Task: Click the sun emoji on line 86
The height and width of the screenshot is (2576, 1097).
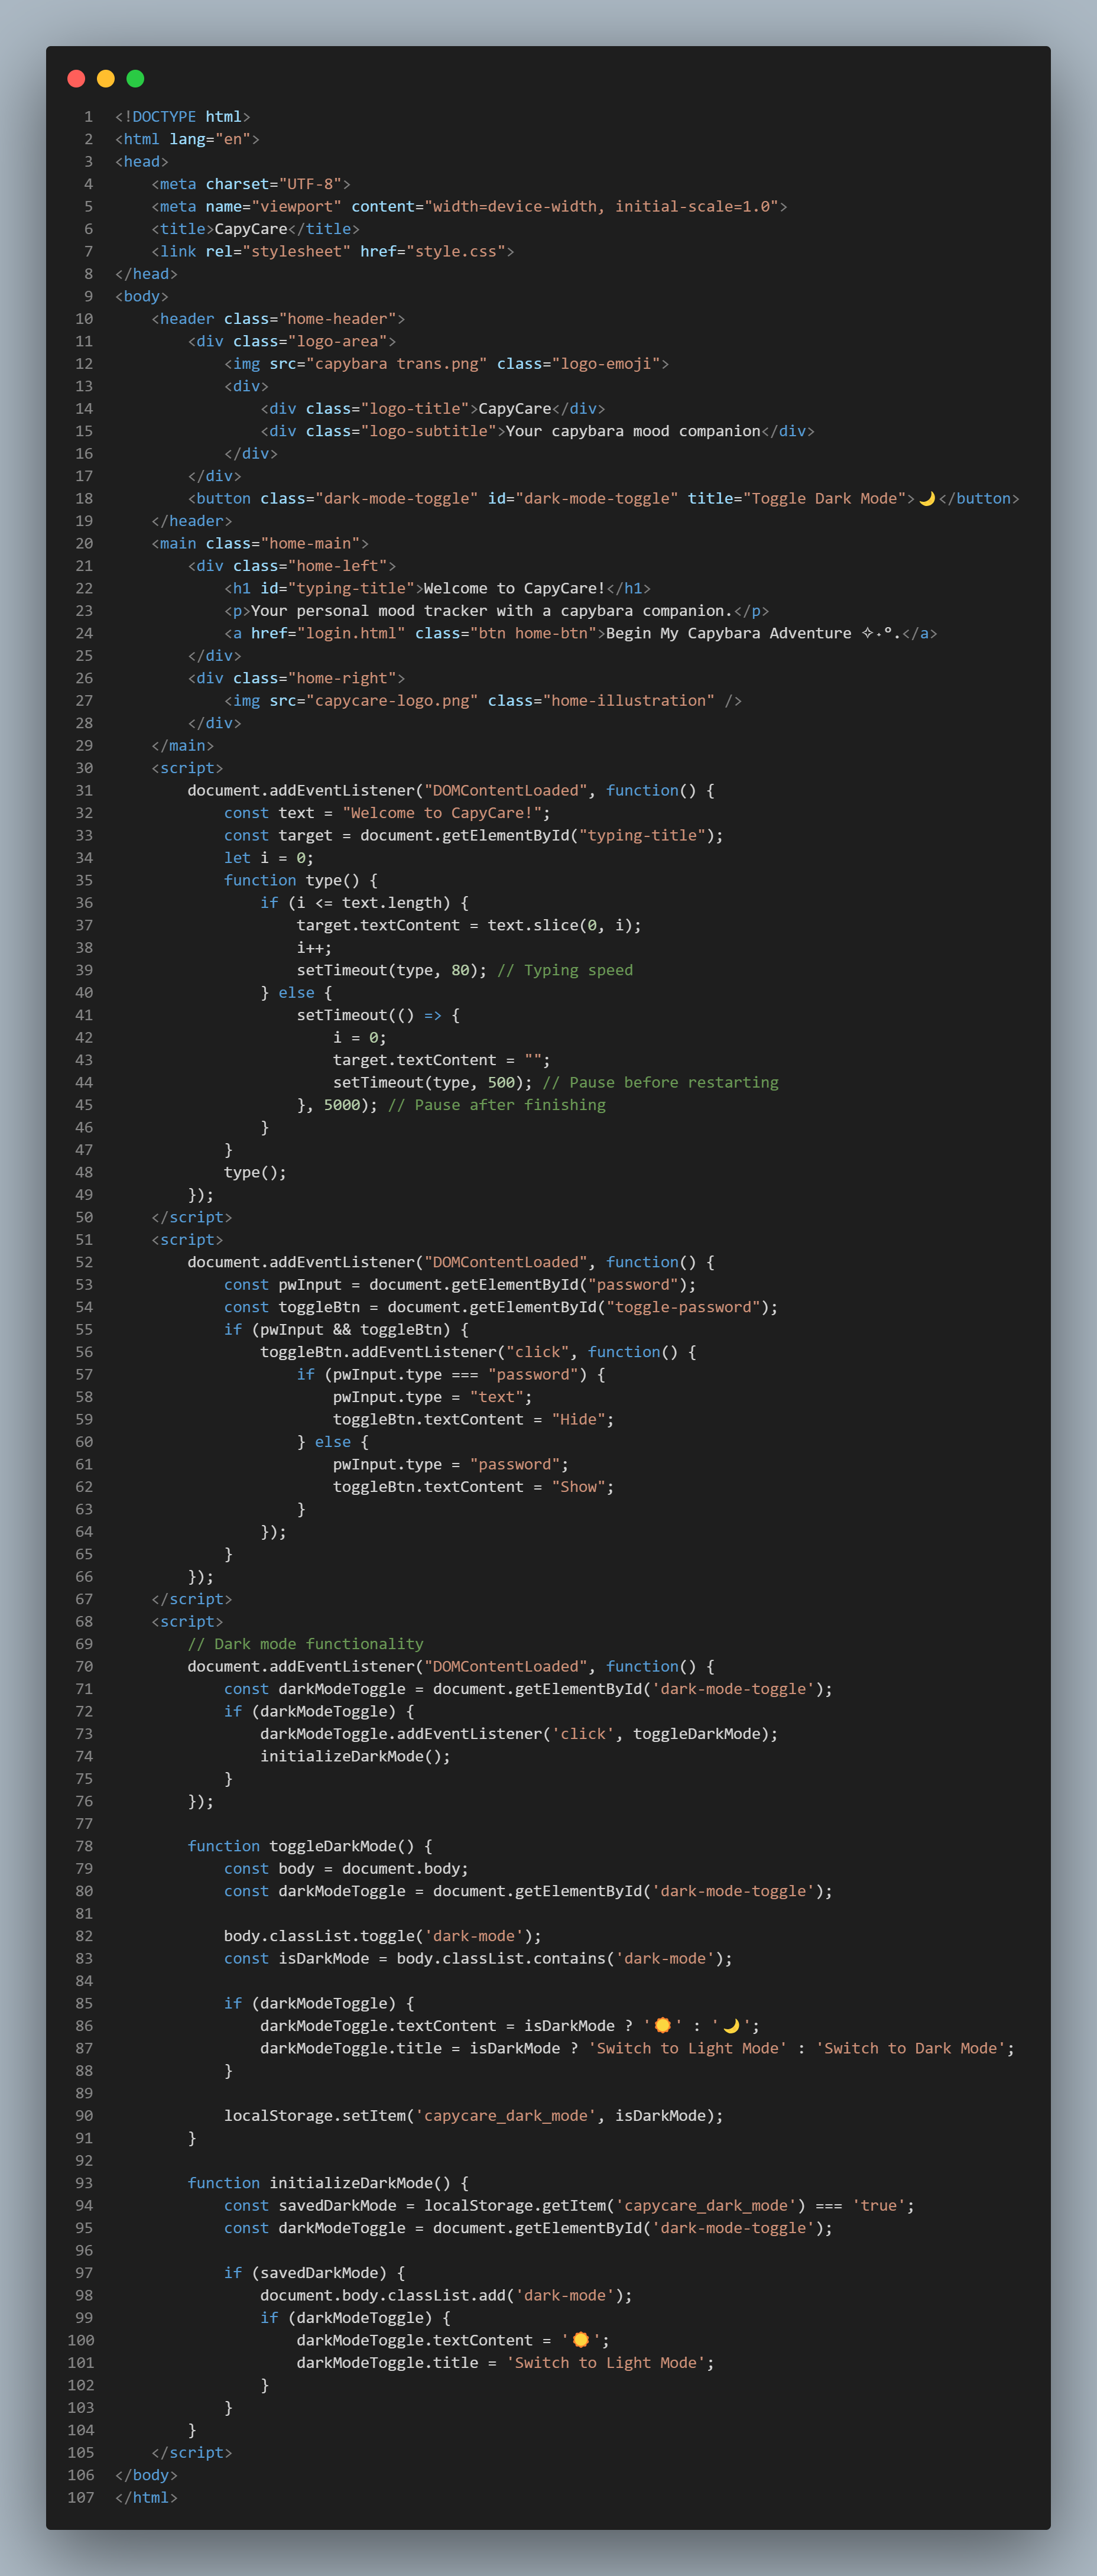Action: [x=662, y=2025]
